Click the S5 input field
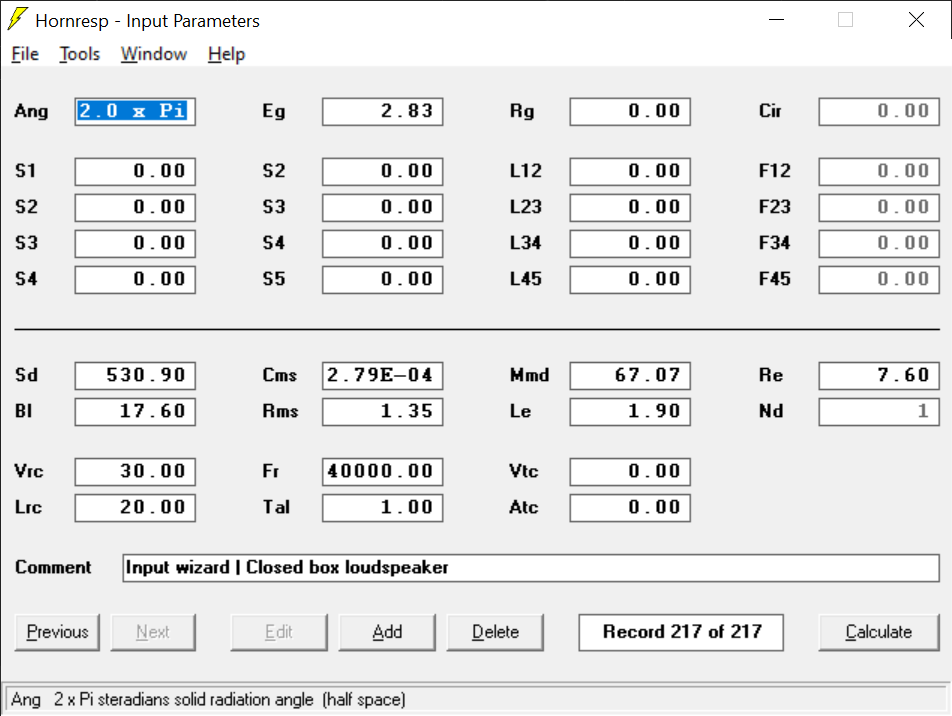 click(382, 280)
